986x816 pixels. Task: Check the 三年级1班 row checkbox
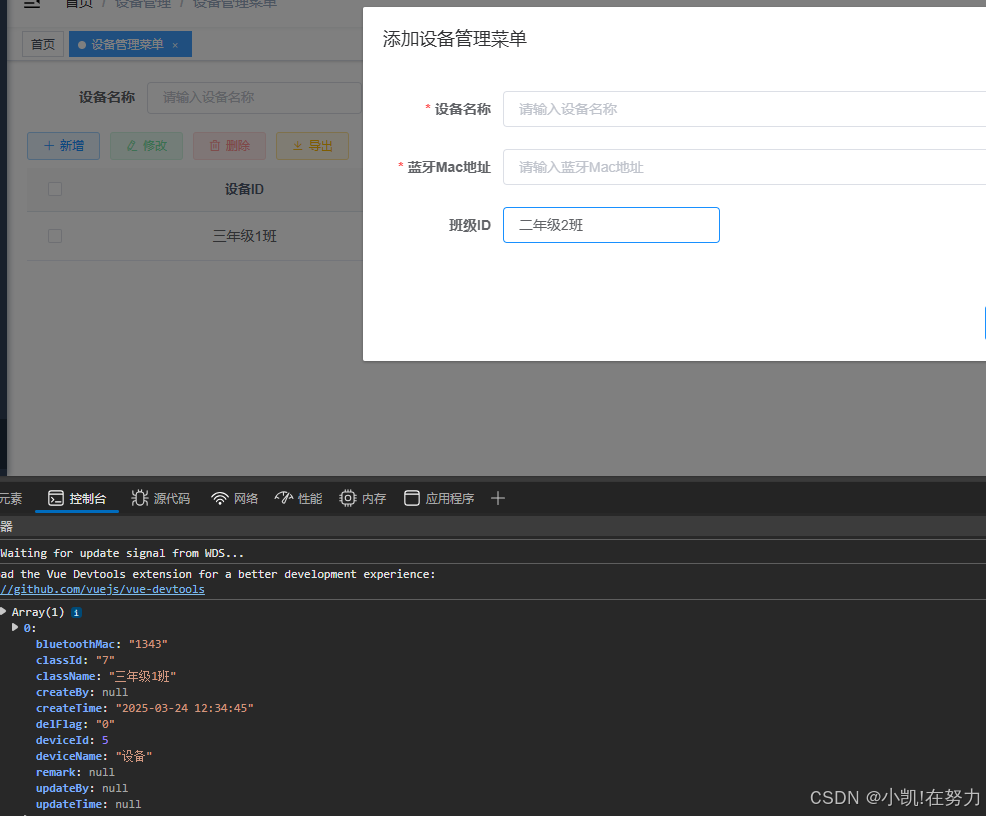(x=55, y=236)
